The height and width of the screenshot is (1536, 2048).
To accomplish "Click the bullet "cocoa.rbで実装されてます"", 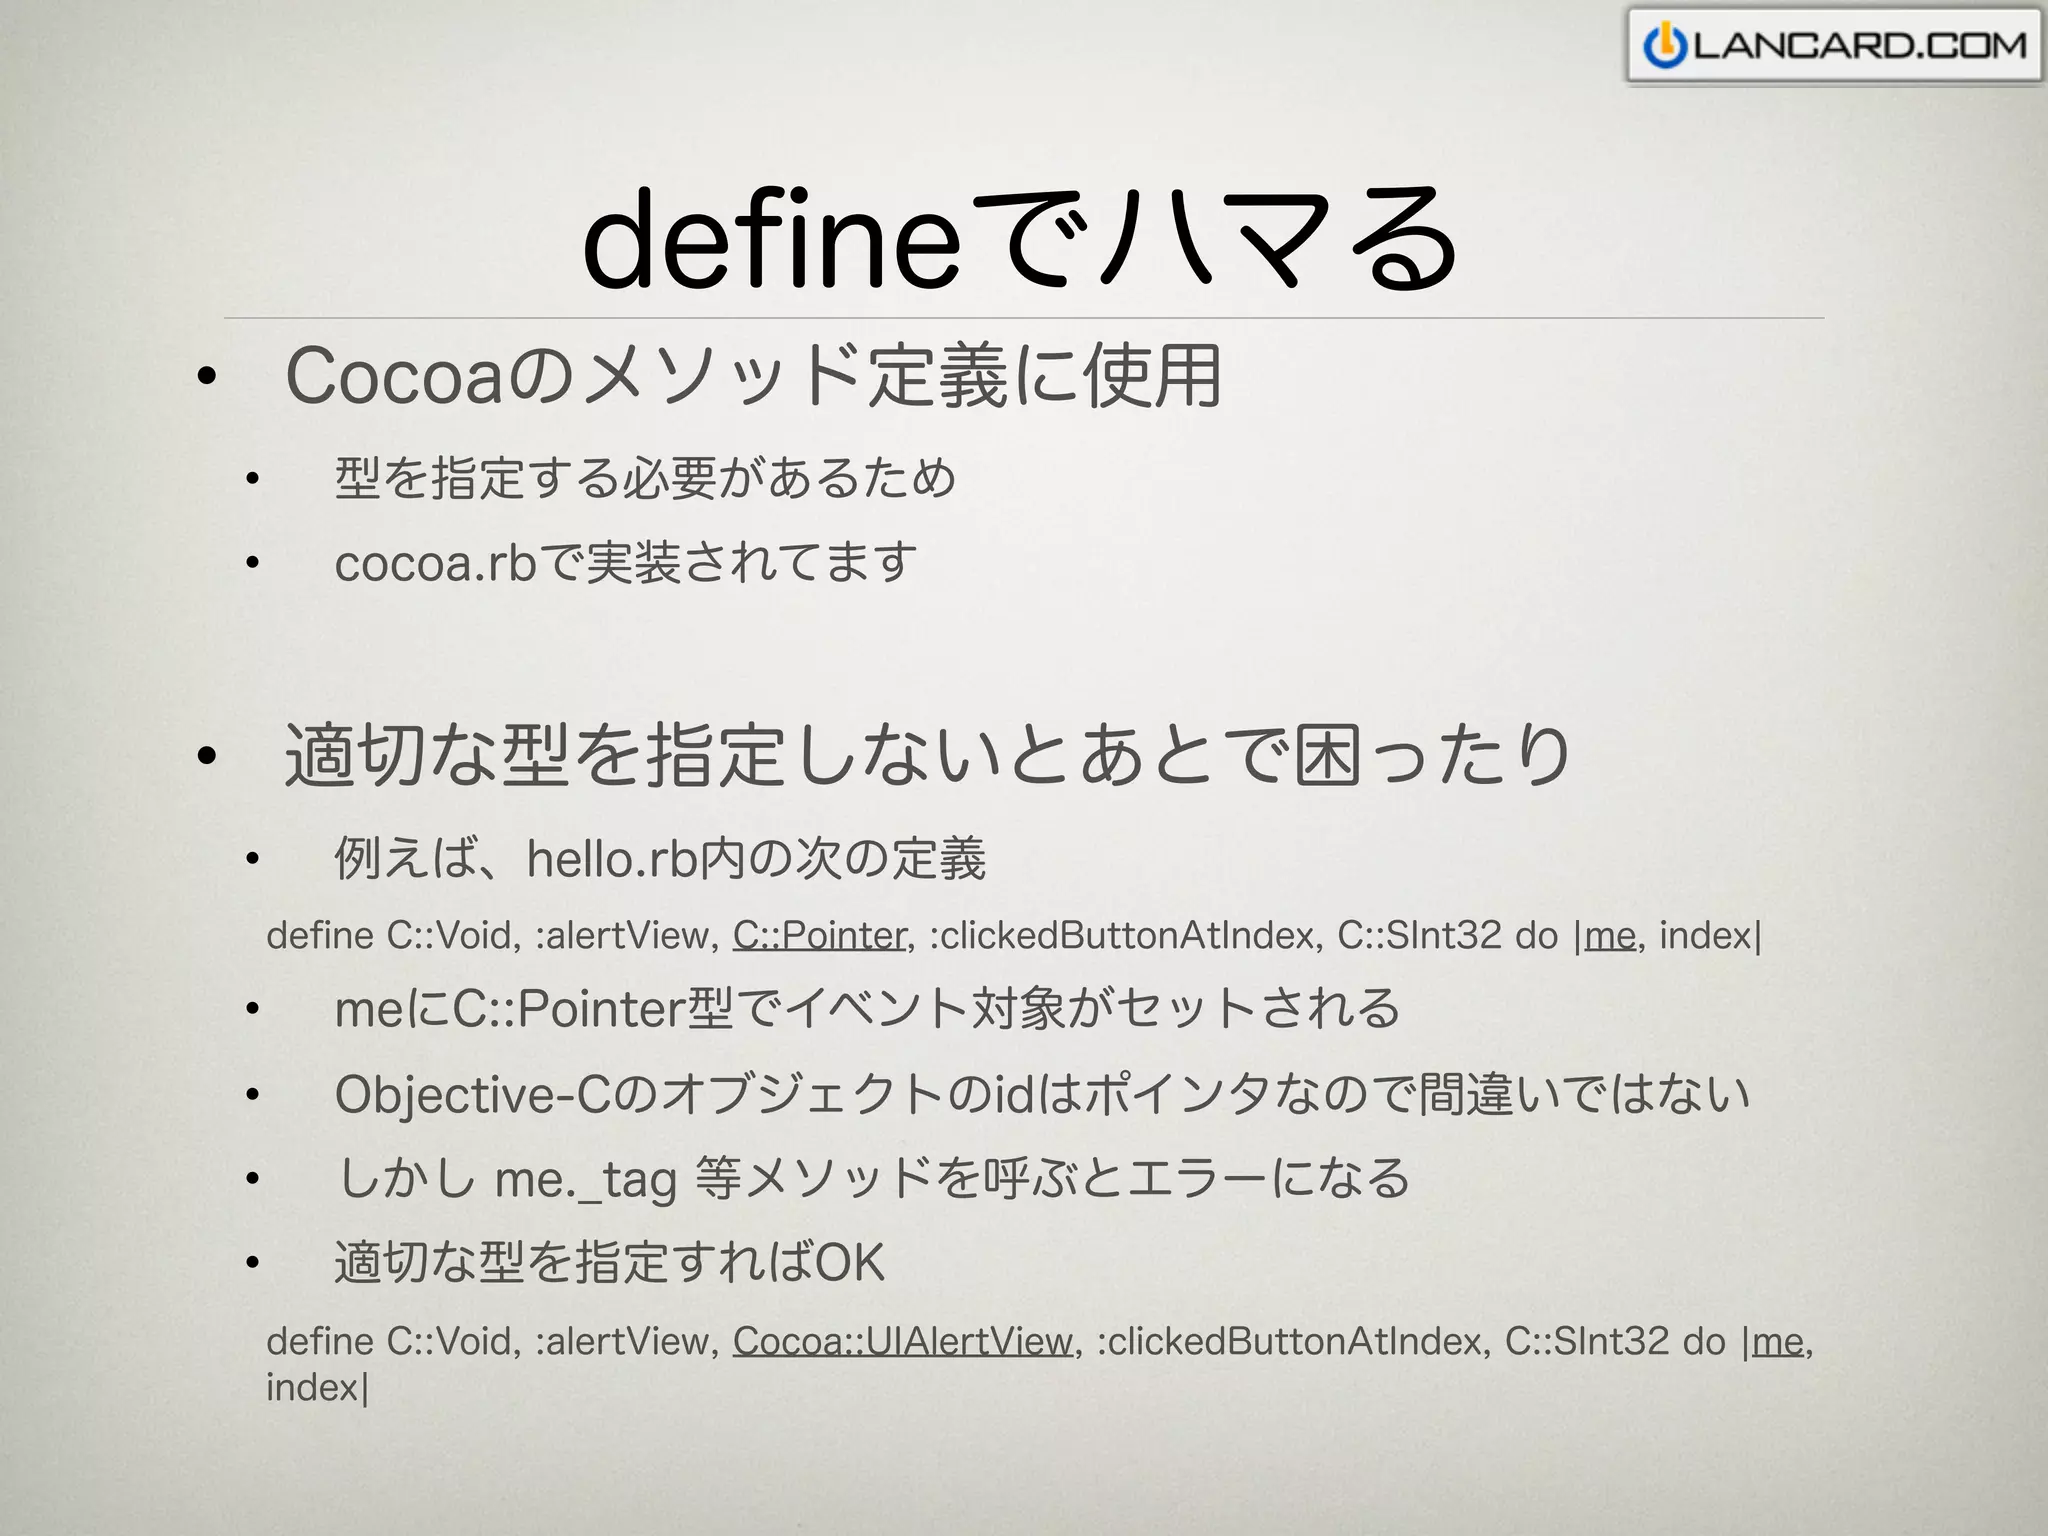I will click(626, 562).
